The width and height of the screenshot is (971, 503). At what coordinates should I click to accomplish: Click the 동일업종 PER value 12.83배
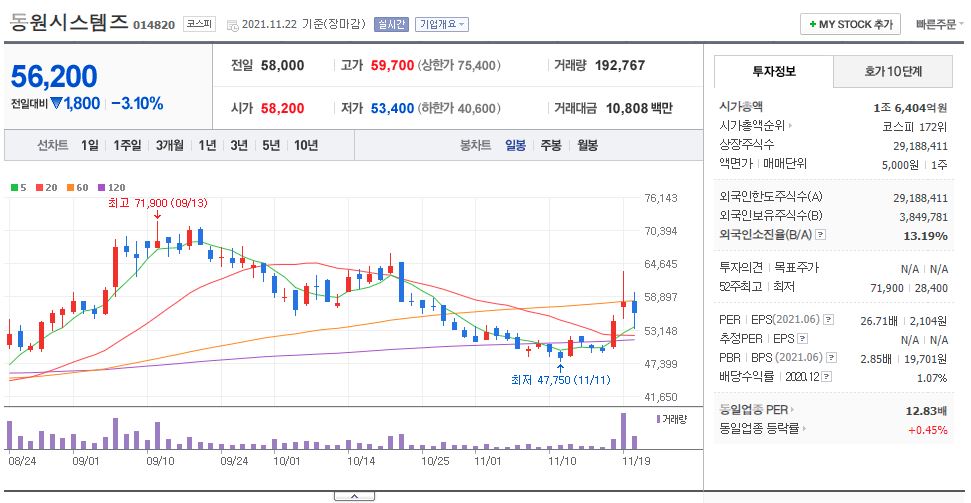point(926,410)
